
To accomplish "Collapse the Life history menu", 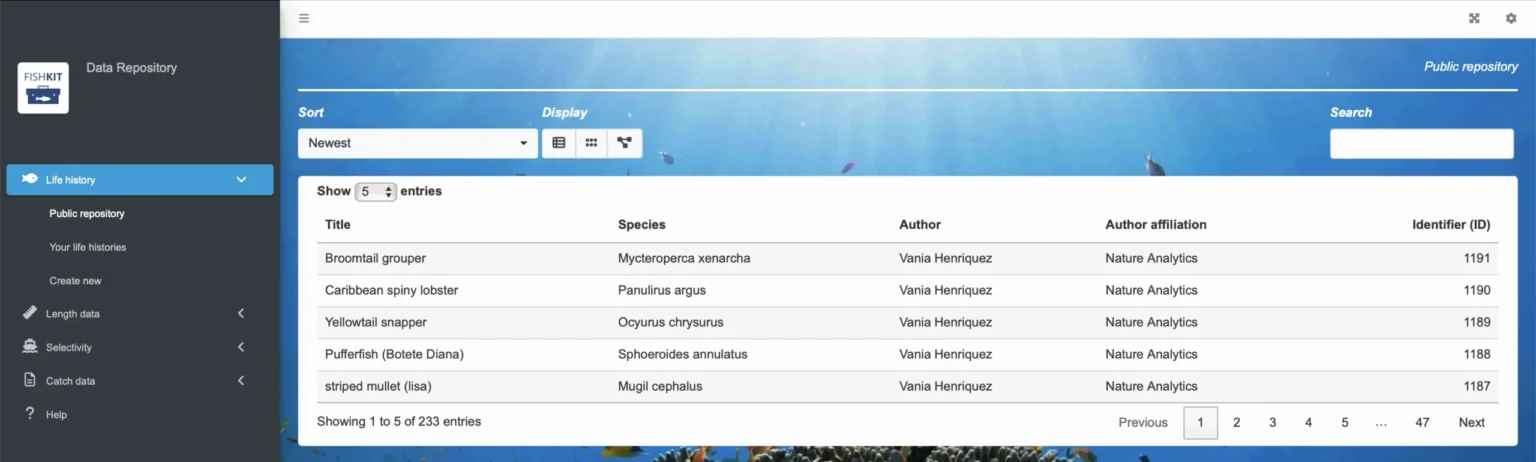I will (x=140, y=180).
